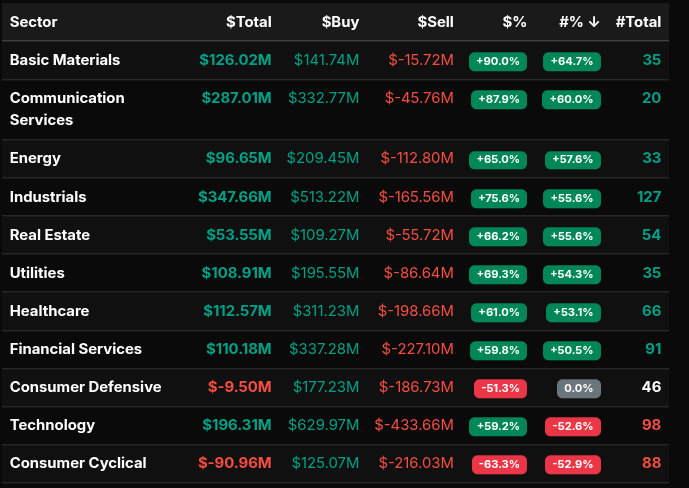Click Technology's red -52.6% badge
Image resolution: width=689 pixels, height=488 pixels.
pos(572,426)
